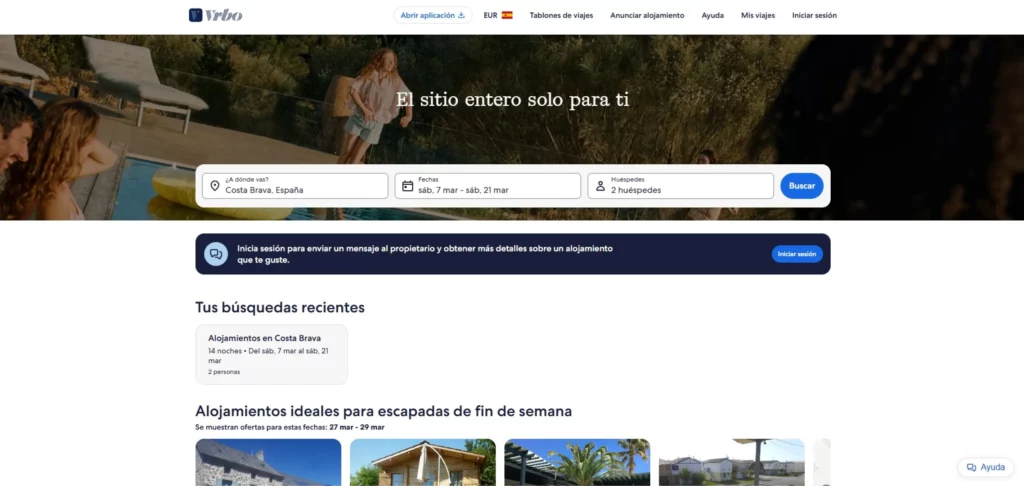Click the location pin icon in destination field
Image resolution: width=1024 pixels, height=486 pixels.
213,186
